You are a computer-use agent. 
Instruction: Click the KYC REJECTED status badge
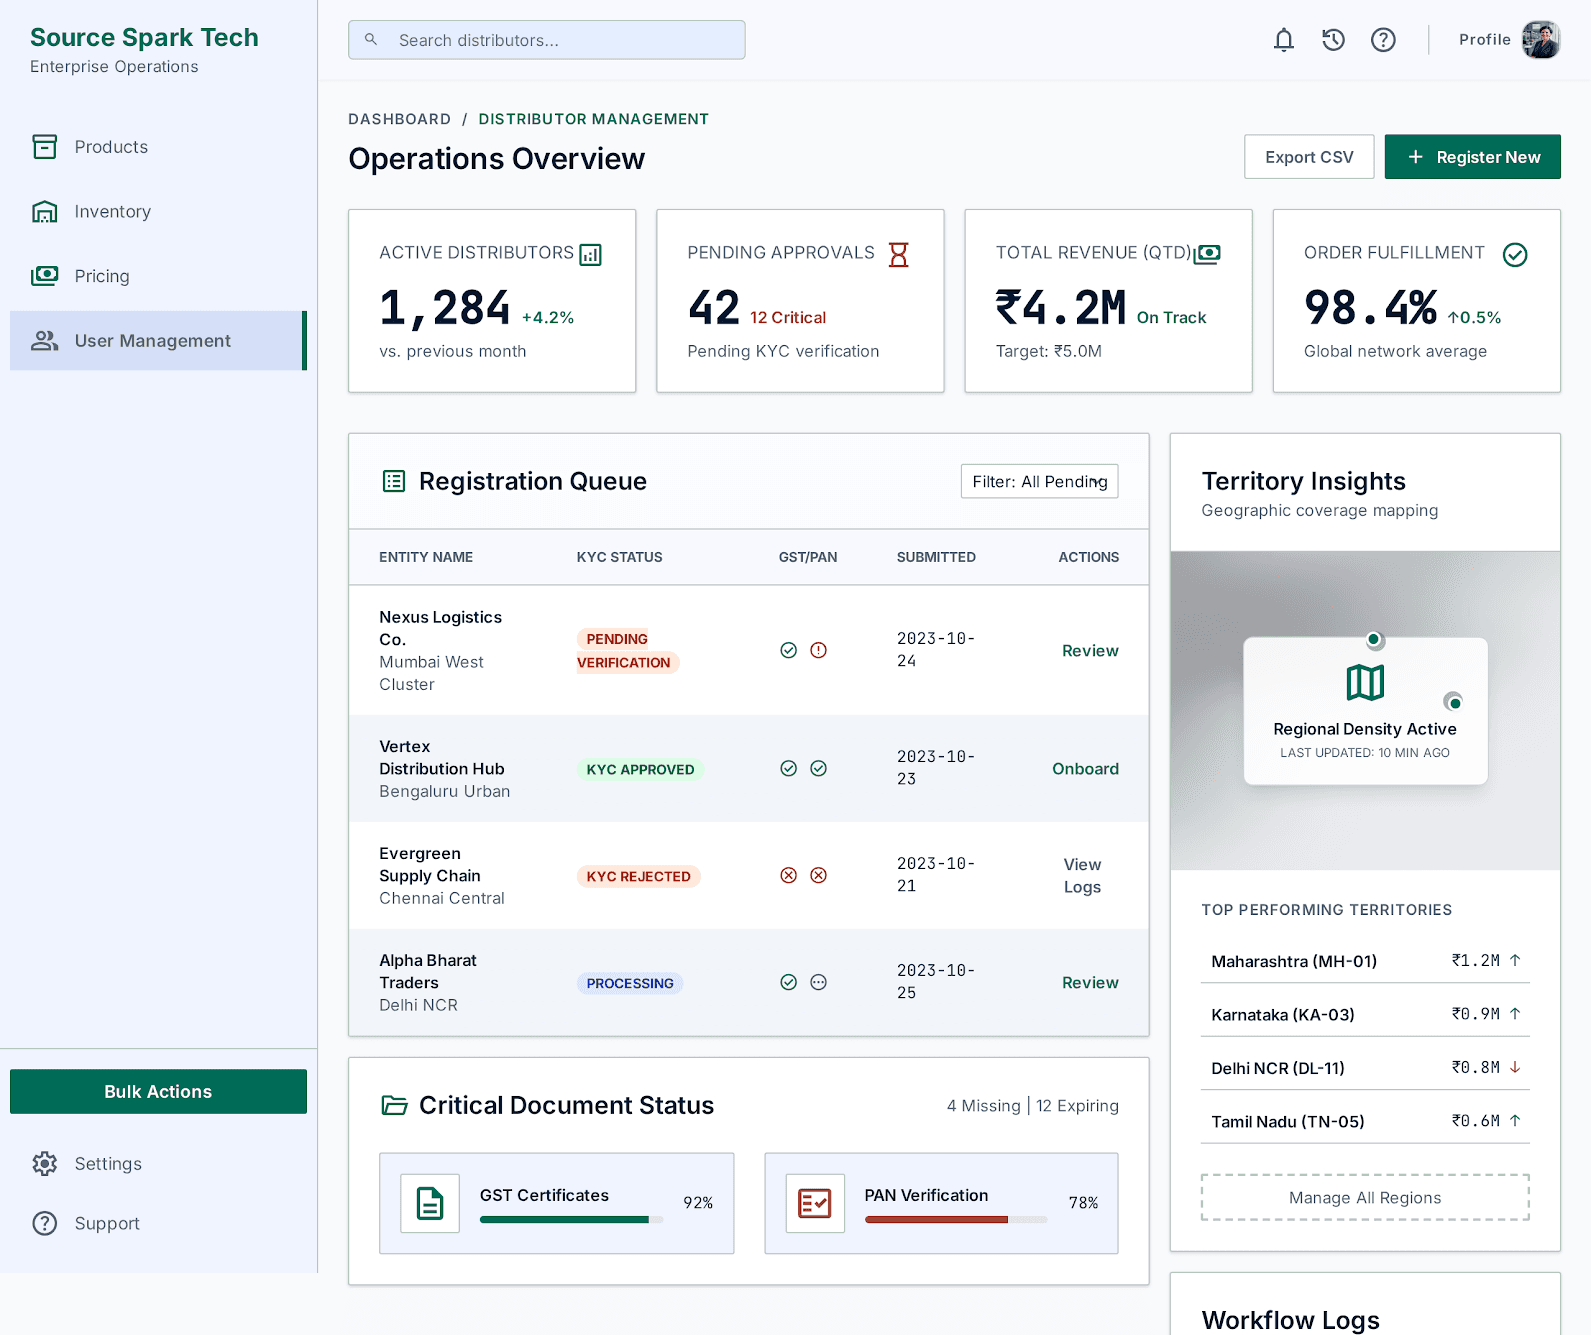[638, 876]
